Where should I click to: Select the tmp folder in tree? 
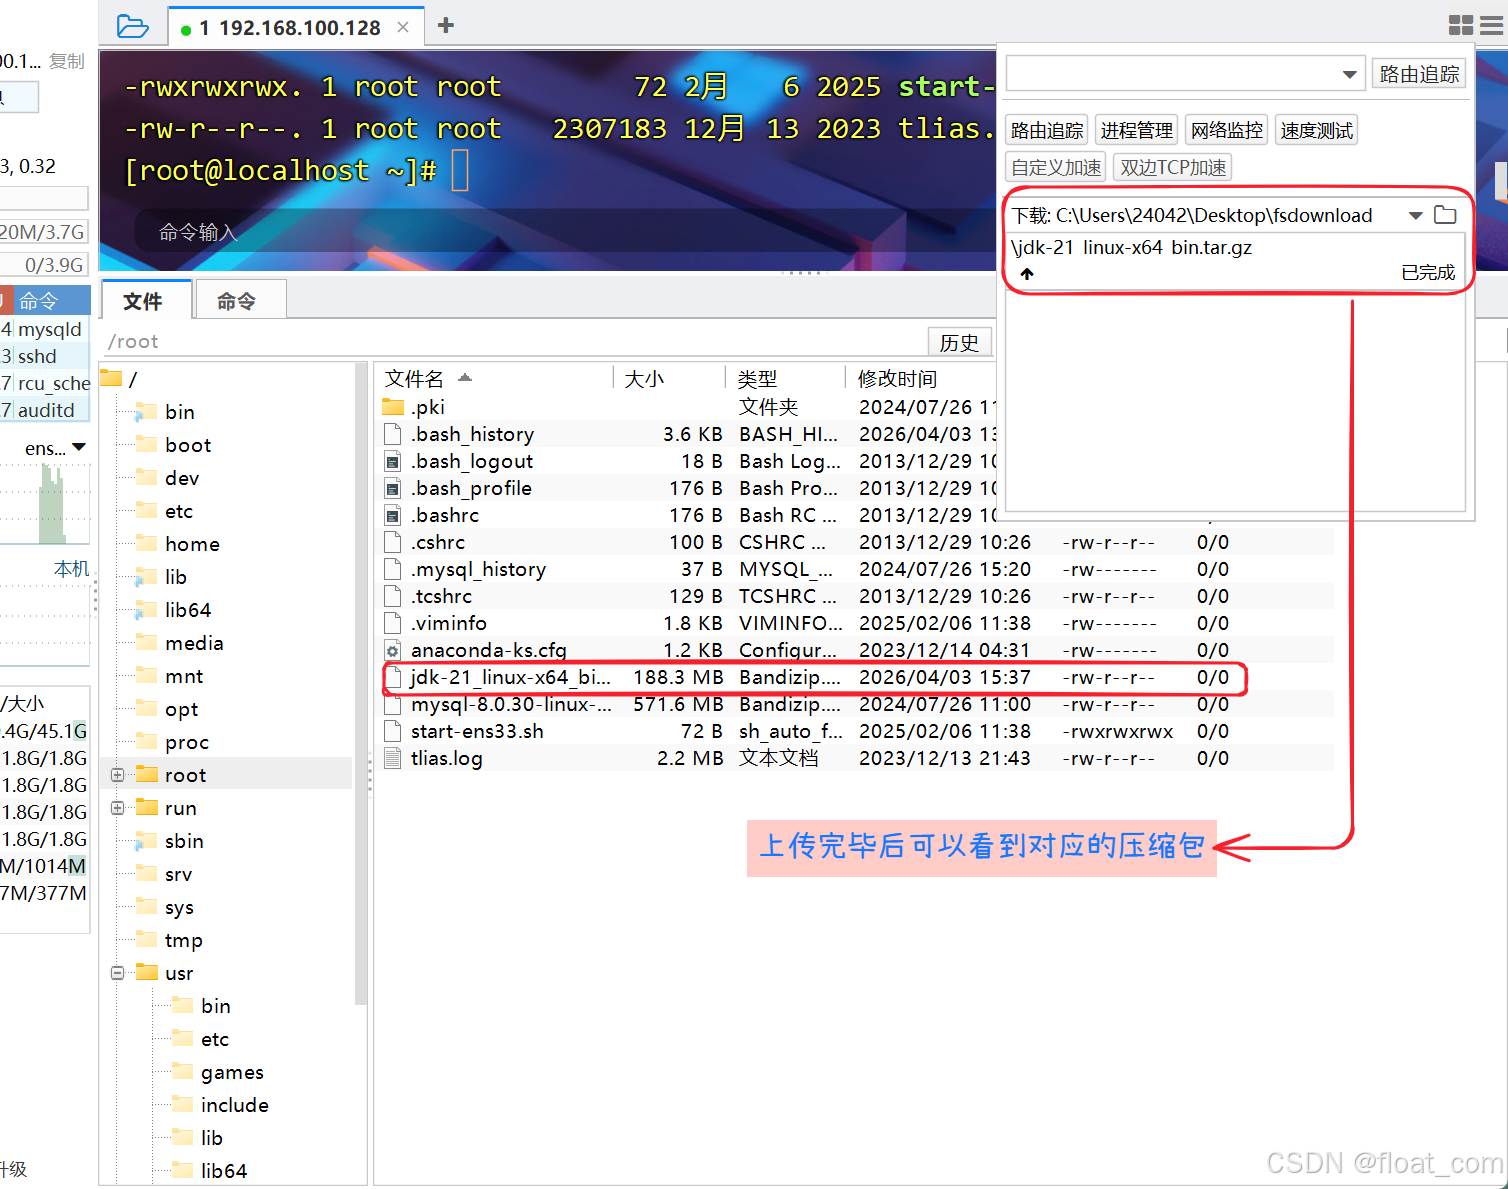click(183, 940)
